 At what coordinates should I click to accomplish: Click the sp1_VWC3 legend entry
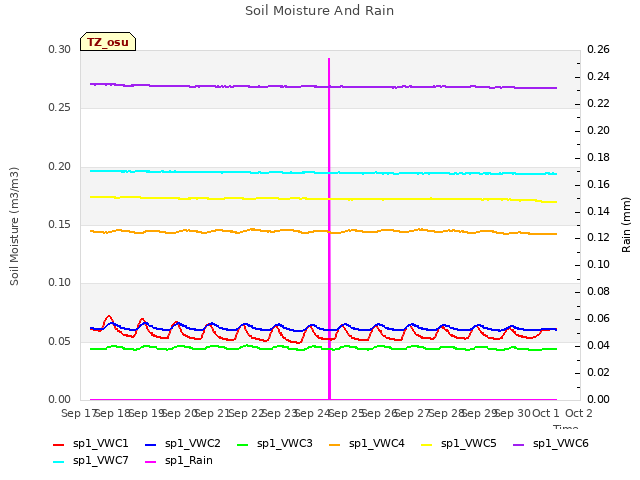(x=275, y=444)
